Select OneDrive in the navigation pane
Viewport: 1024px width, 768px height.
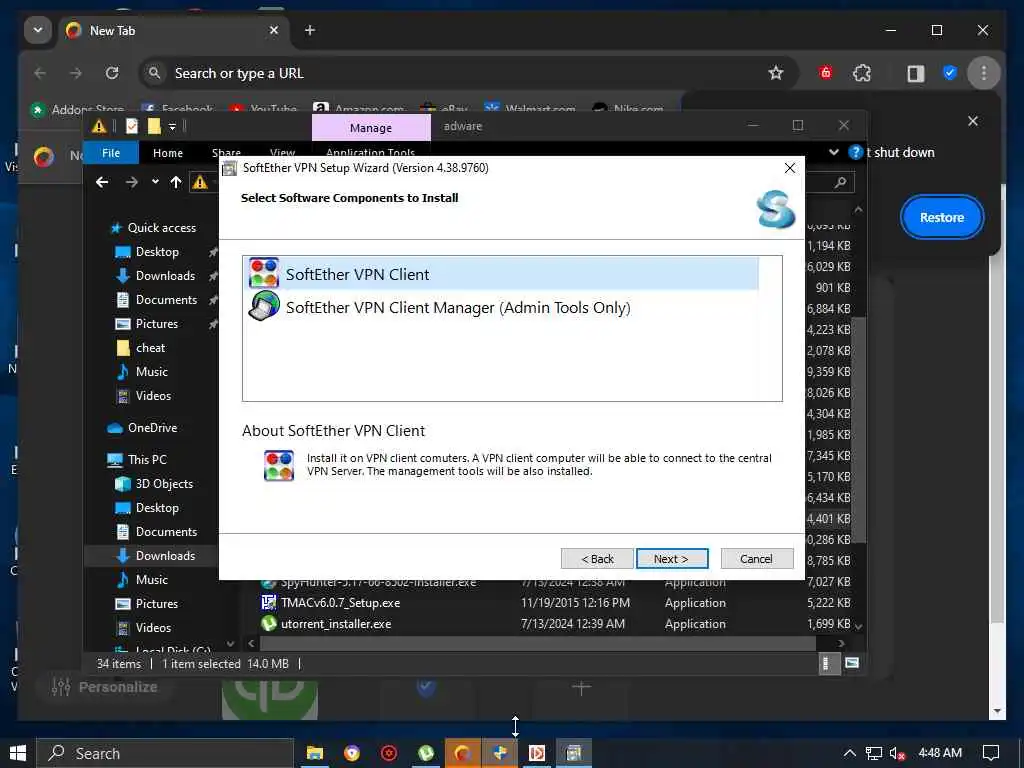[152, 428]
